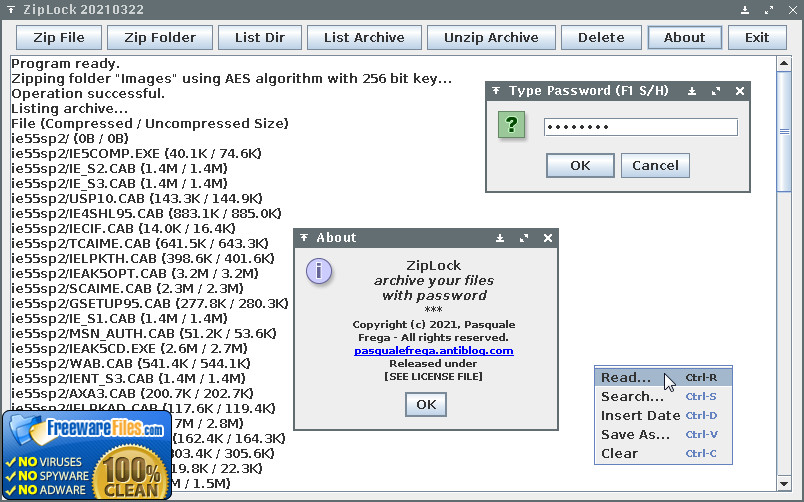Click the ie55sp2/USP10.CAB entry
This screenshot has width=804, height=502.
(137, 198)
